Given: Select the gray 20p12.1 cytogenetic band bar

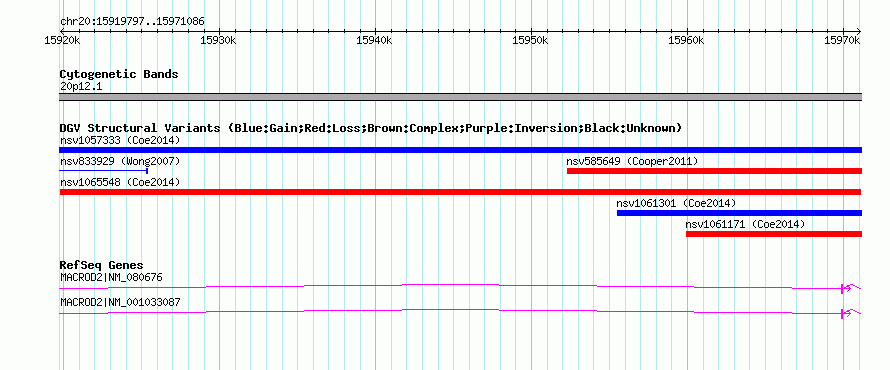Looking at the screenshot, I should coord(460,97).
